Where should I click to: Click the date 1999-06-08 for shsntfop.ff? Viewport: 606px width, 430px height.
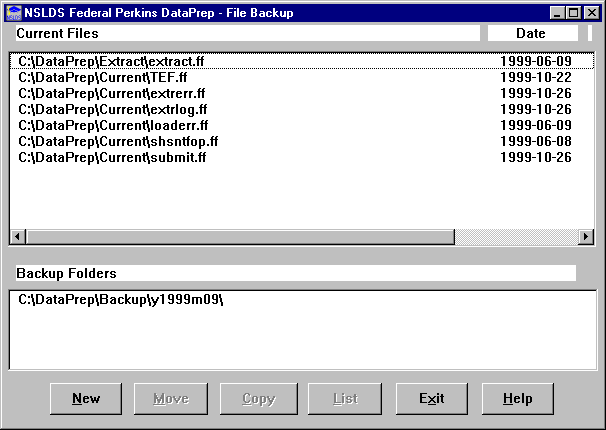[536, 141]
